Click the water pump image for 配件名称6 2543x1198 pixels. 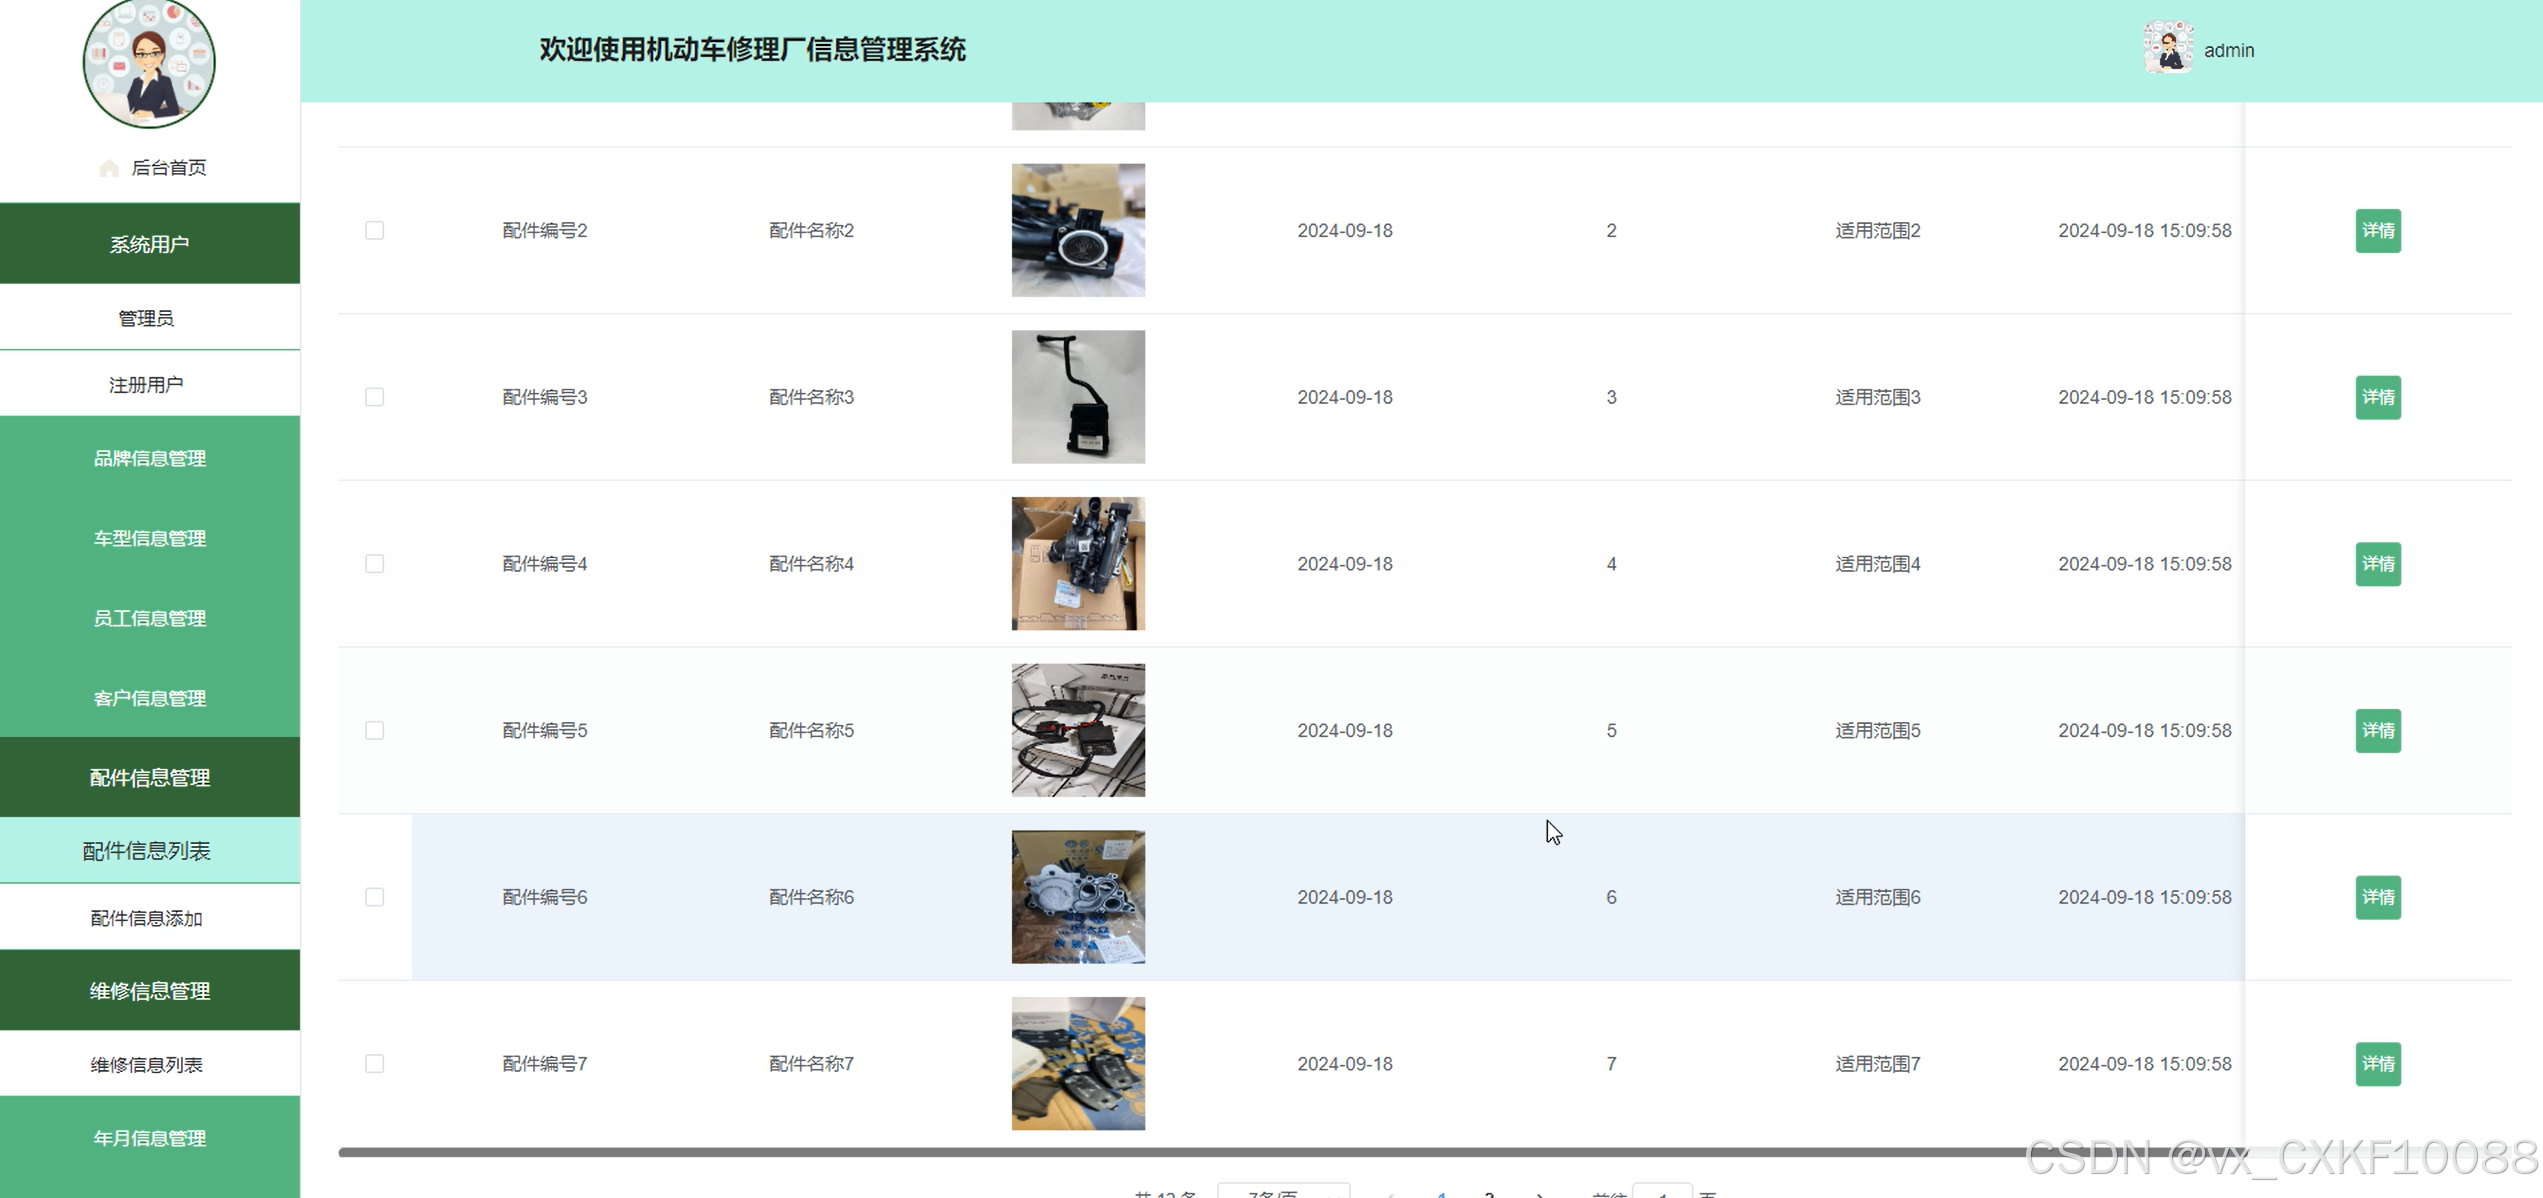pyautogui.click(x=1077, y=897)
